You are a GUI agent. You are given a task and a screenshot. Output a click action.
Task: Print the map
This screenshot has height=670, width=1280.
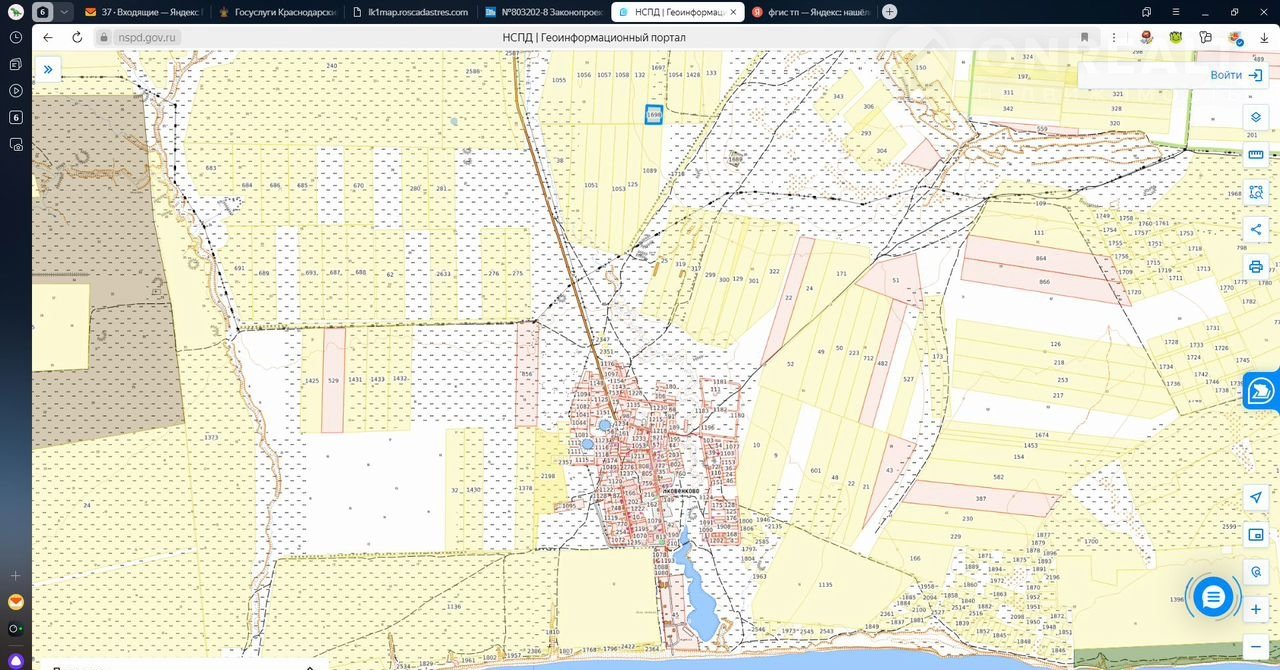point(1256,266)
